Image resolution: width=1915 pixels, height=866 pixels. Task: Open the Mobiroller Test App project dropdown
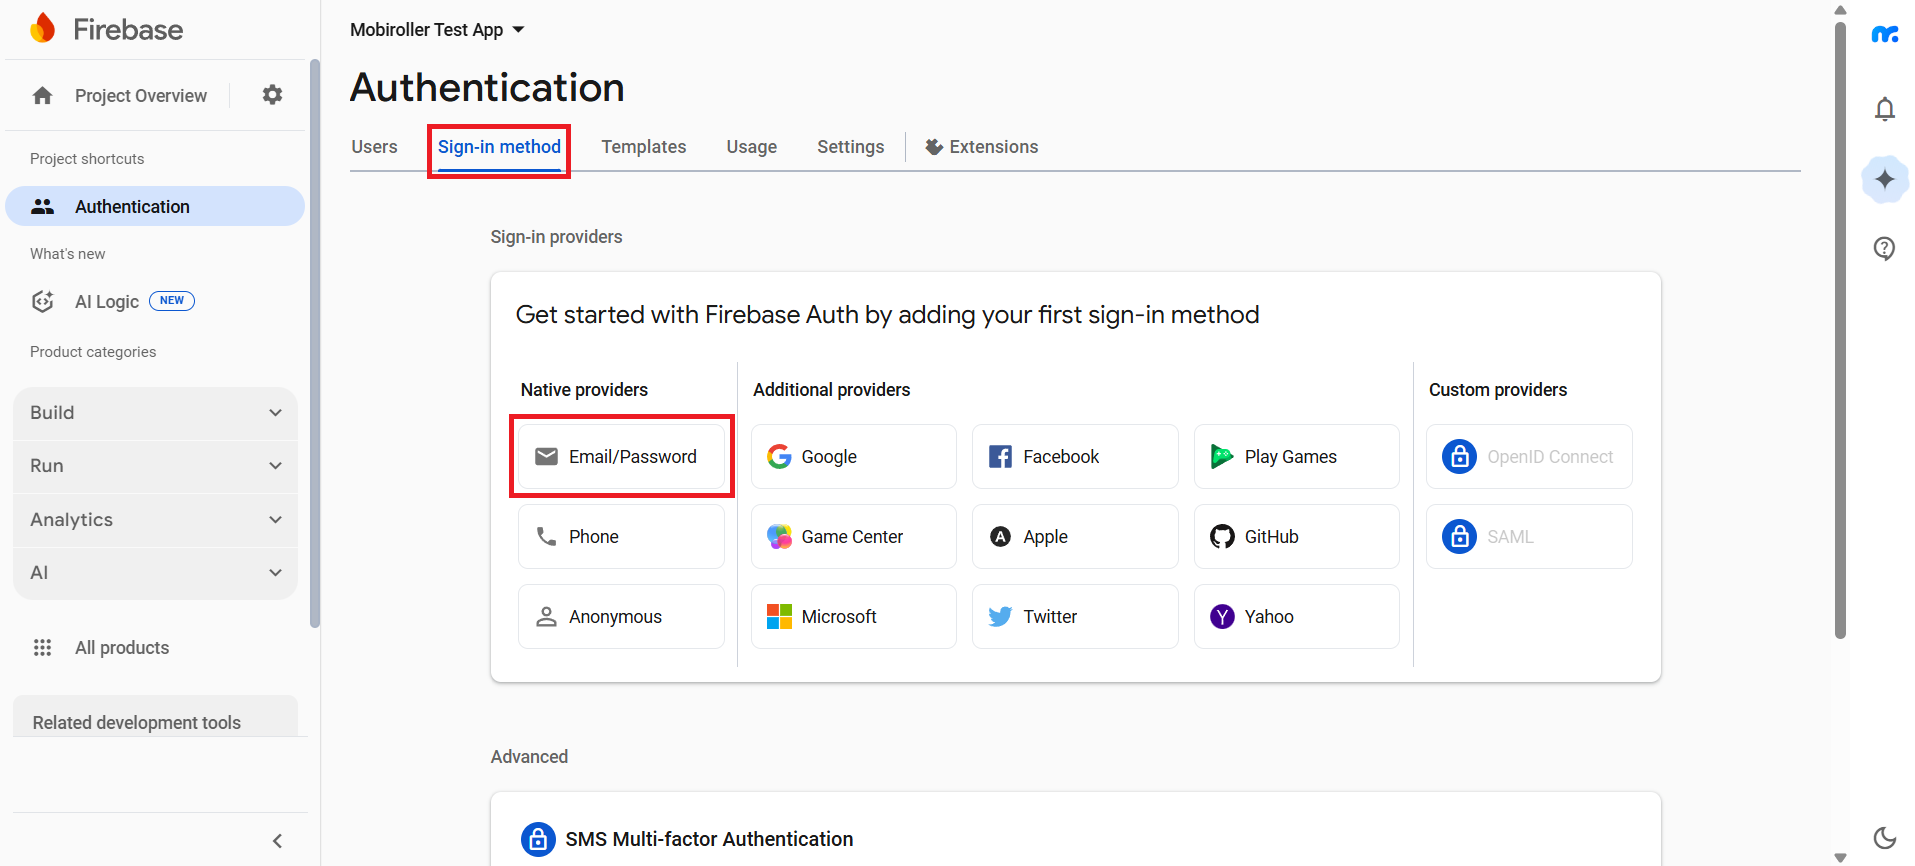(x=437, y=30)
